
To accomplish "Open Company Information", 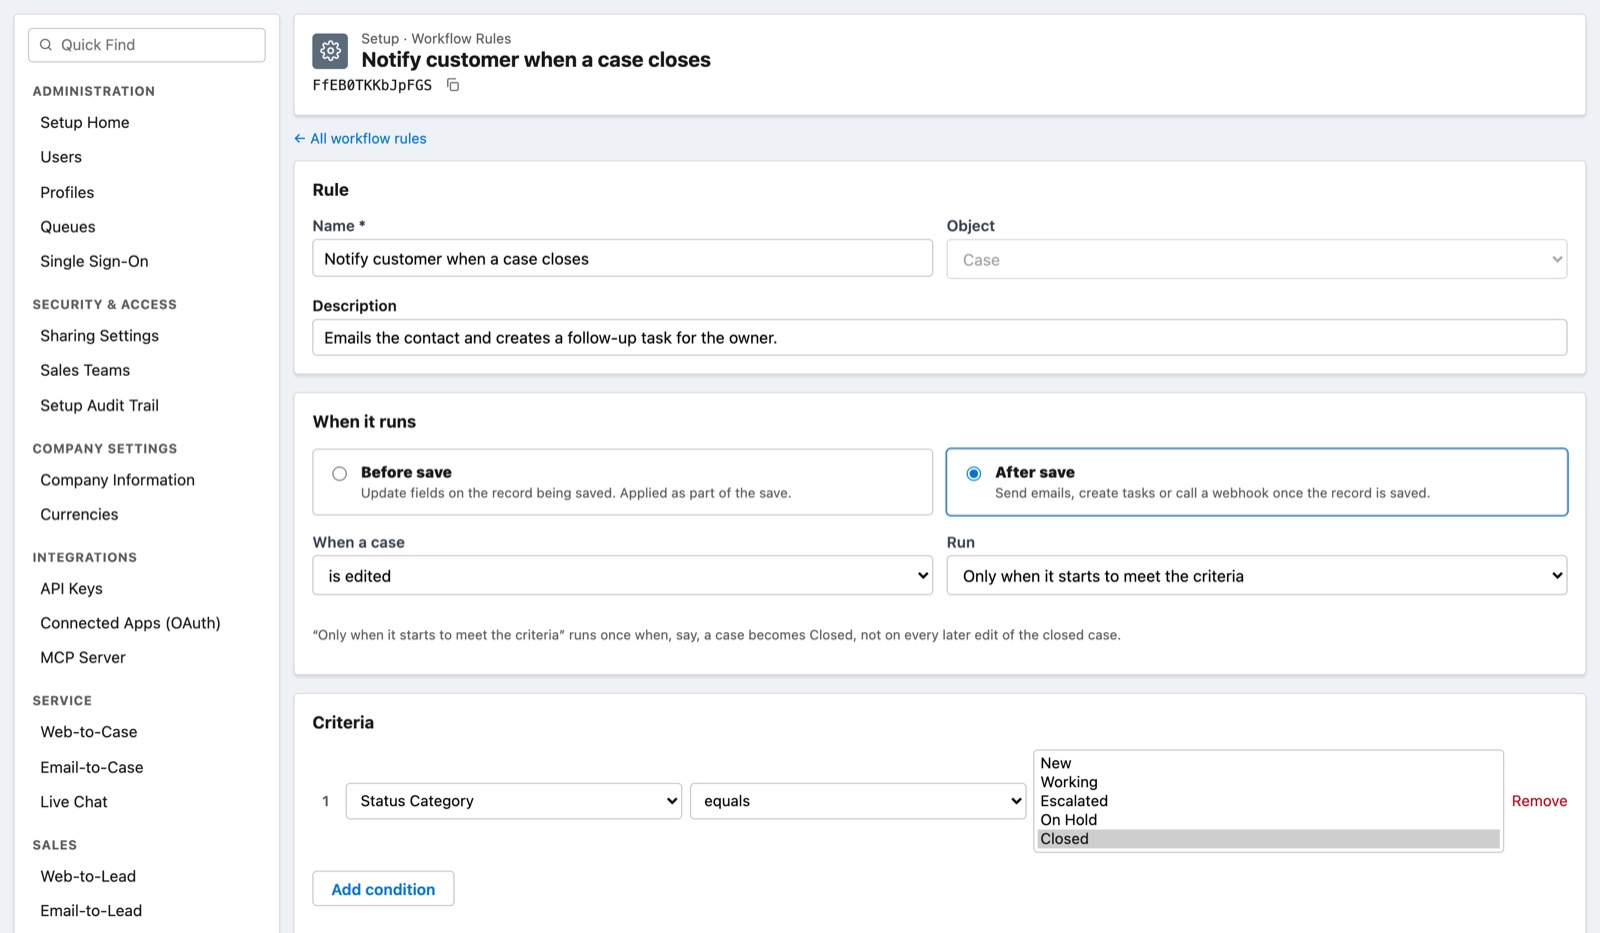I will coord(117,480).
